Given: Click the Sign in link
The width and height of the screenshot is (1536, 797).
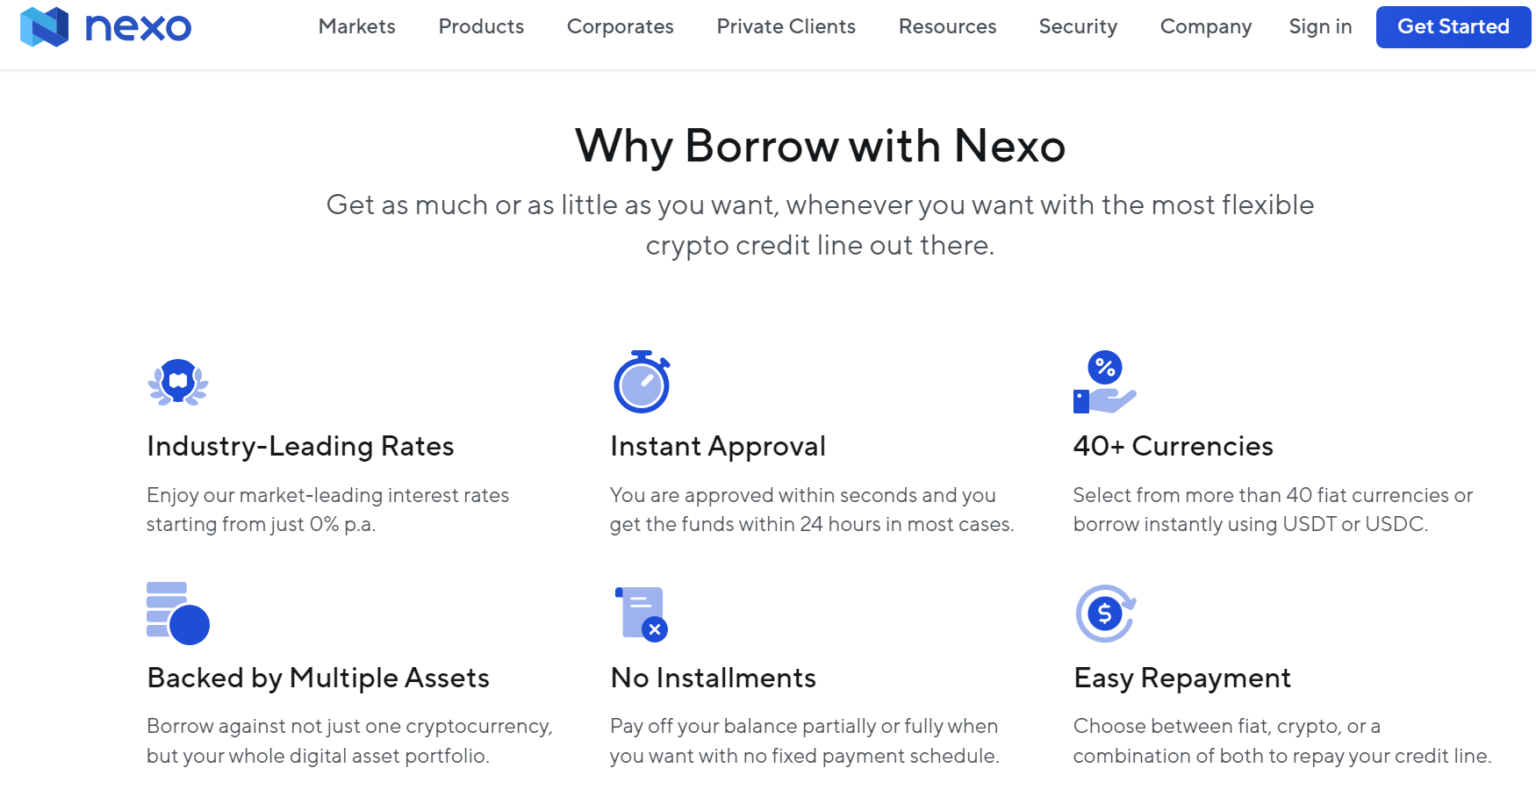Looking at the screenshot, I should coord(1320,27).
